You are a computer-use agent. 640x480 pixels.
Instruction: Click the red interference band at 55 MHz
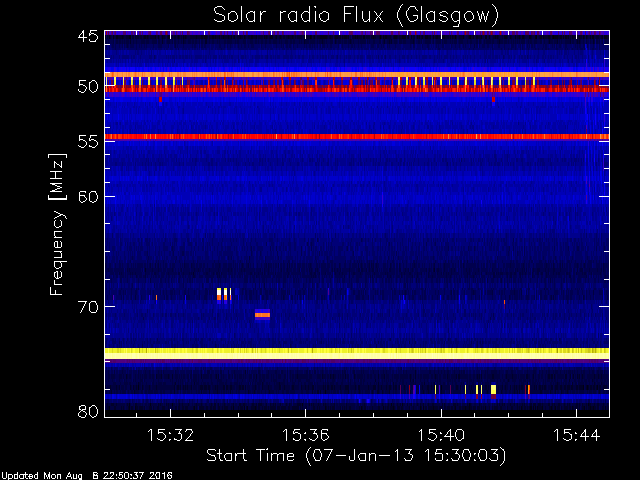pos(357,137)
